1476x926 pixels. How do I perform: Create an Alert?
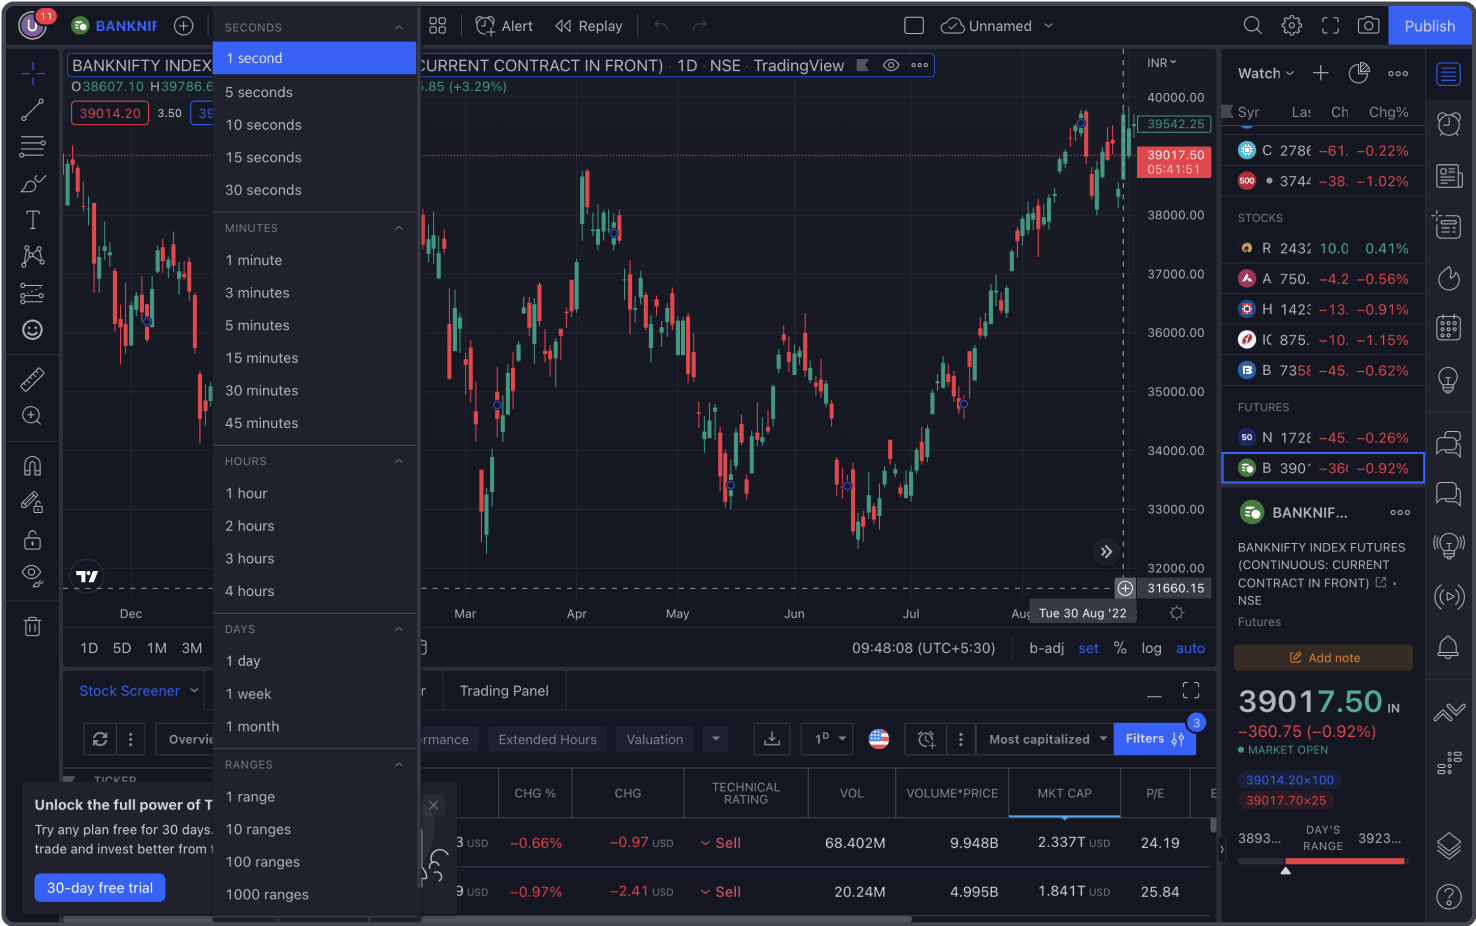(504, 26)
